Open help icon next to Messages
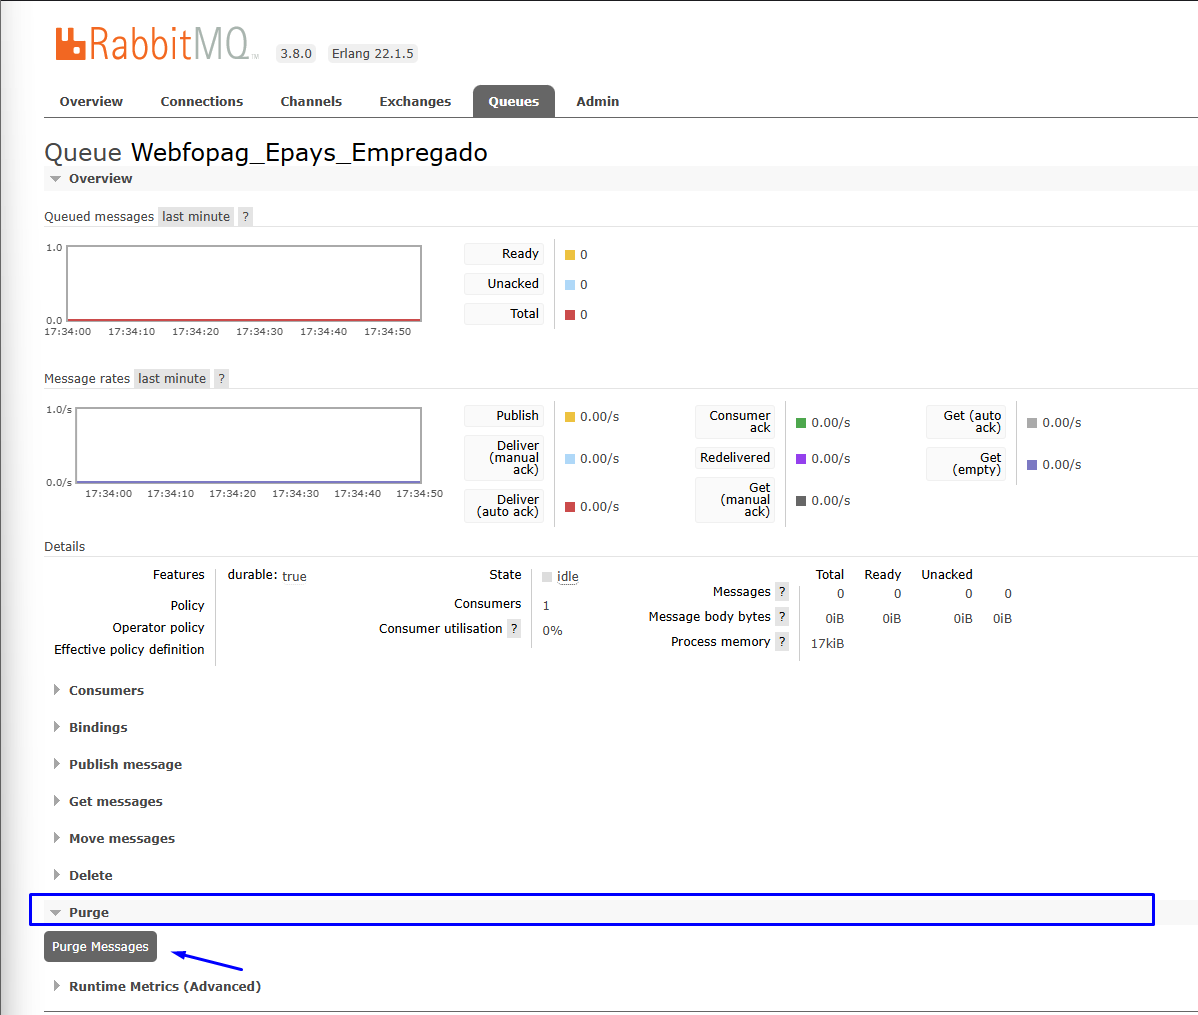 (x=782, y=592)
